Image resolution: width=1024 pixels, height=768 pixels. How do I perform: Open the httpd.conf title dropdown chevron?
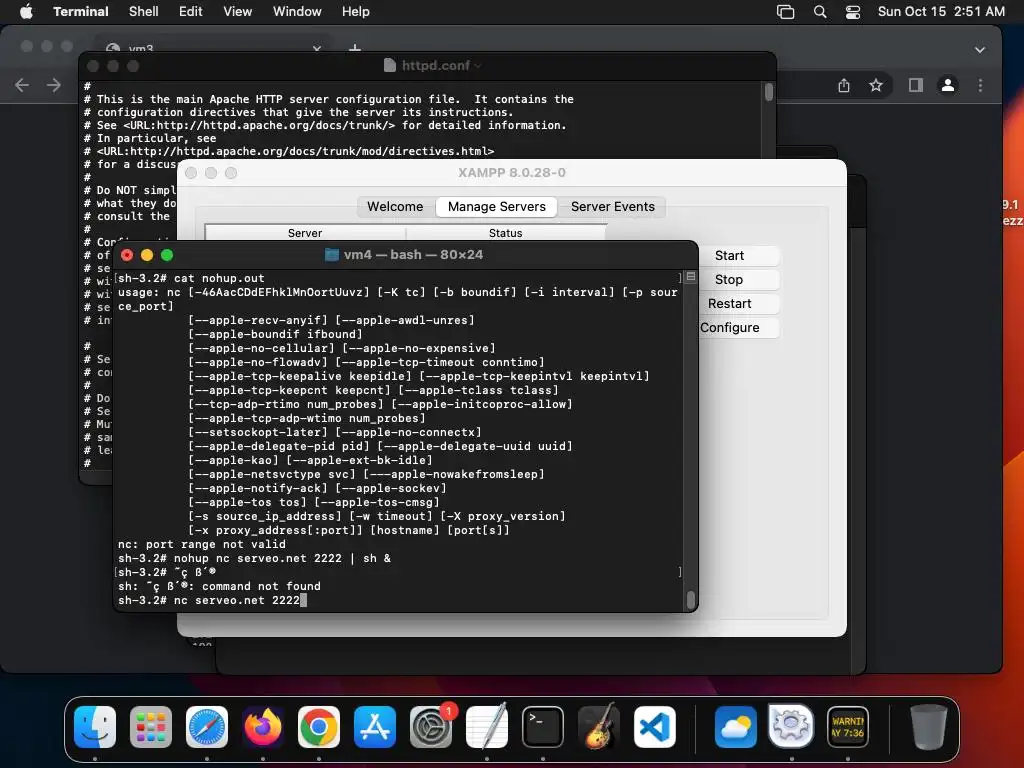tap(478, 66)
